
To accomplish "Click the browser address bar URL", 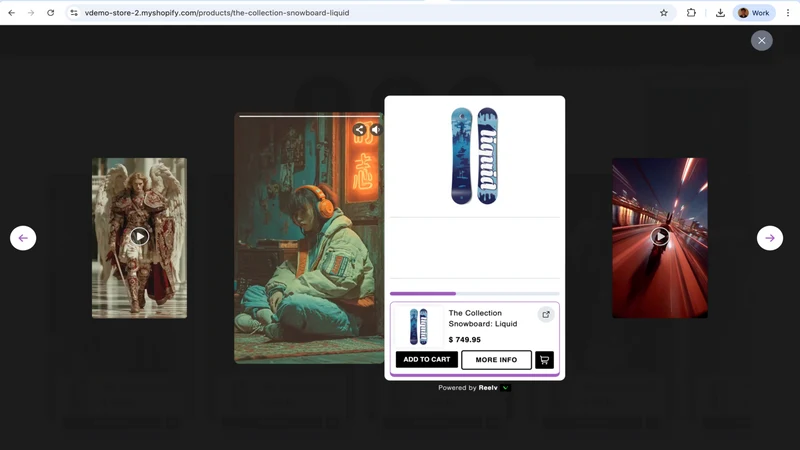I will [217, 13].
